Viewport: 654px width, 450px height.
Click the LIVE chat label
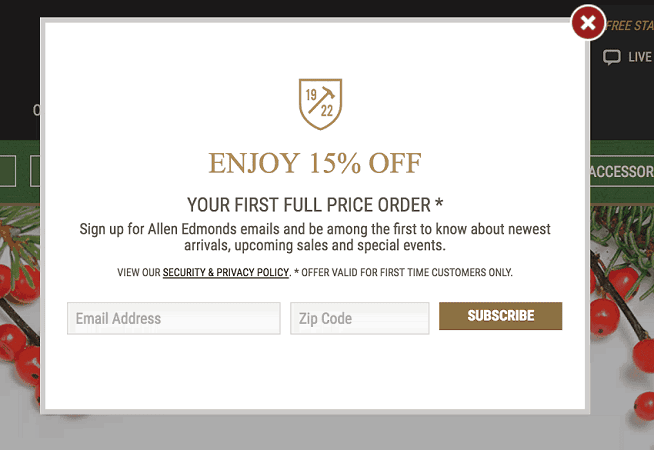(x=639, y=58)
